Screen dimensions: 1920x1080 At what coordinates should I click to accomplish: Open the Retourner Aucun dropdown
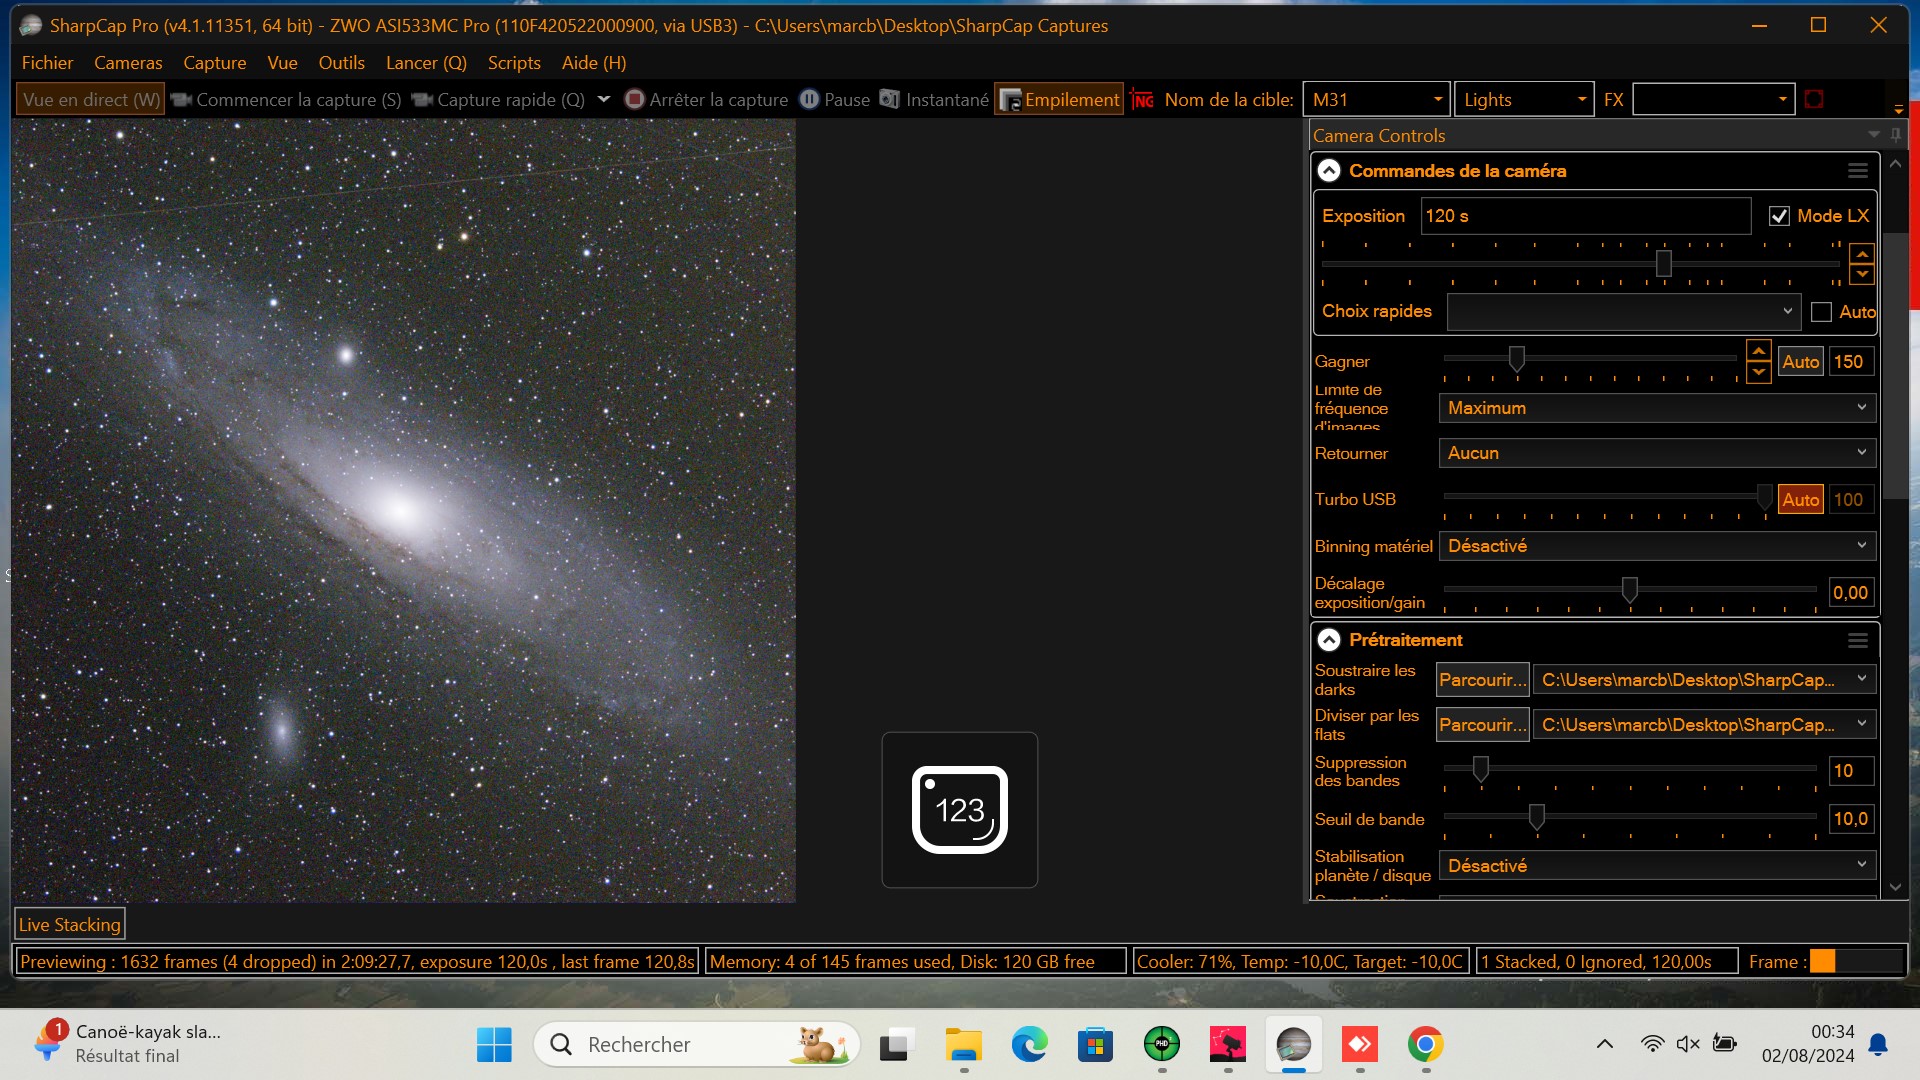point(1657,453)
